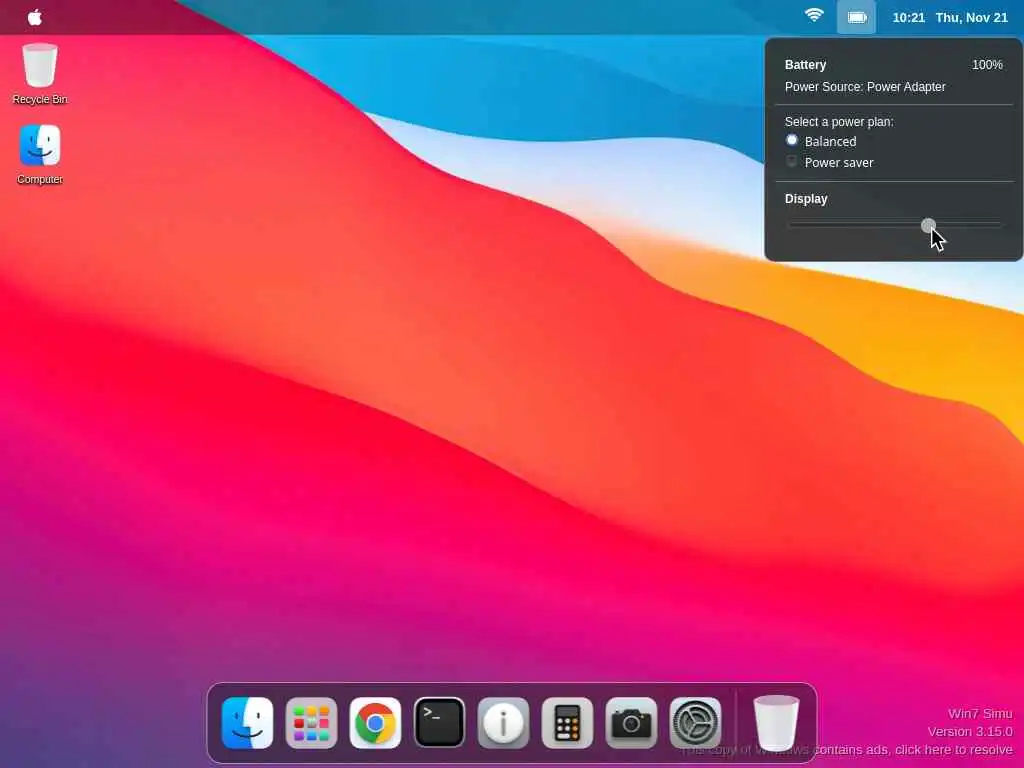Image resolution: width=1024 pixels, height=768 pixels.
Task: Open the Launchpad app grid in dock
Action: pyautogui.click(x=312, y=723)
